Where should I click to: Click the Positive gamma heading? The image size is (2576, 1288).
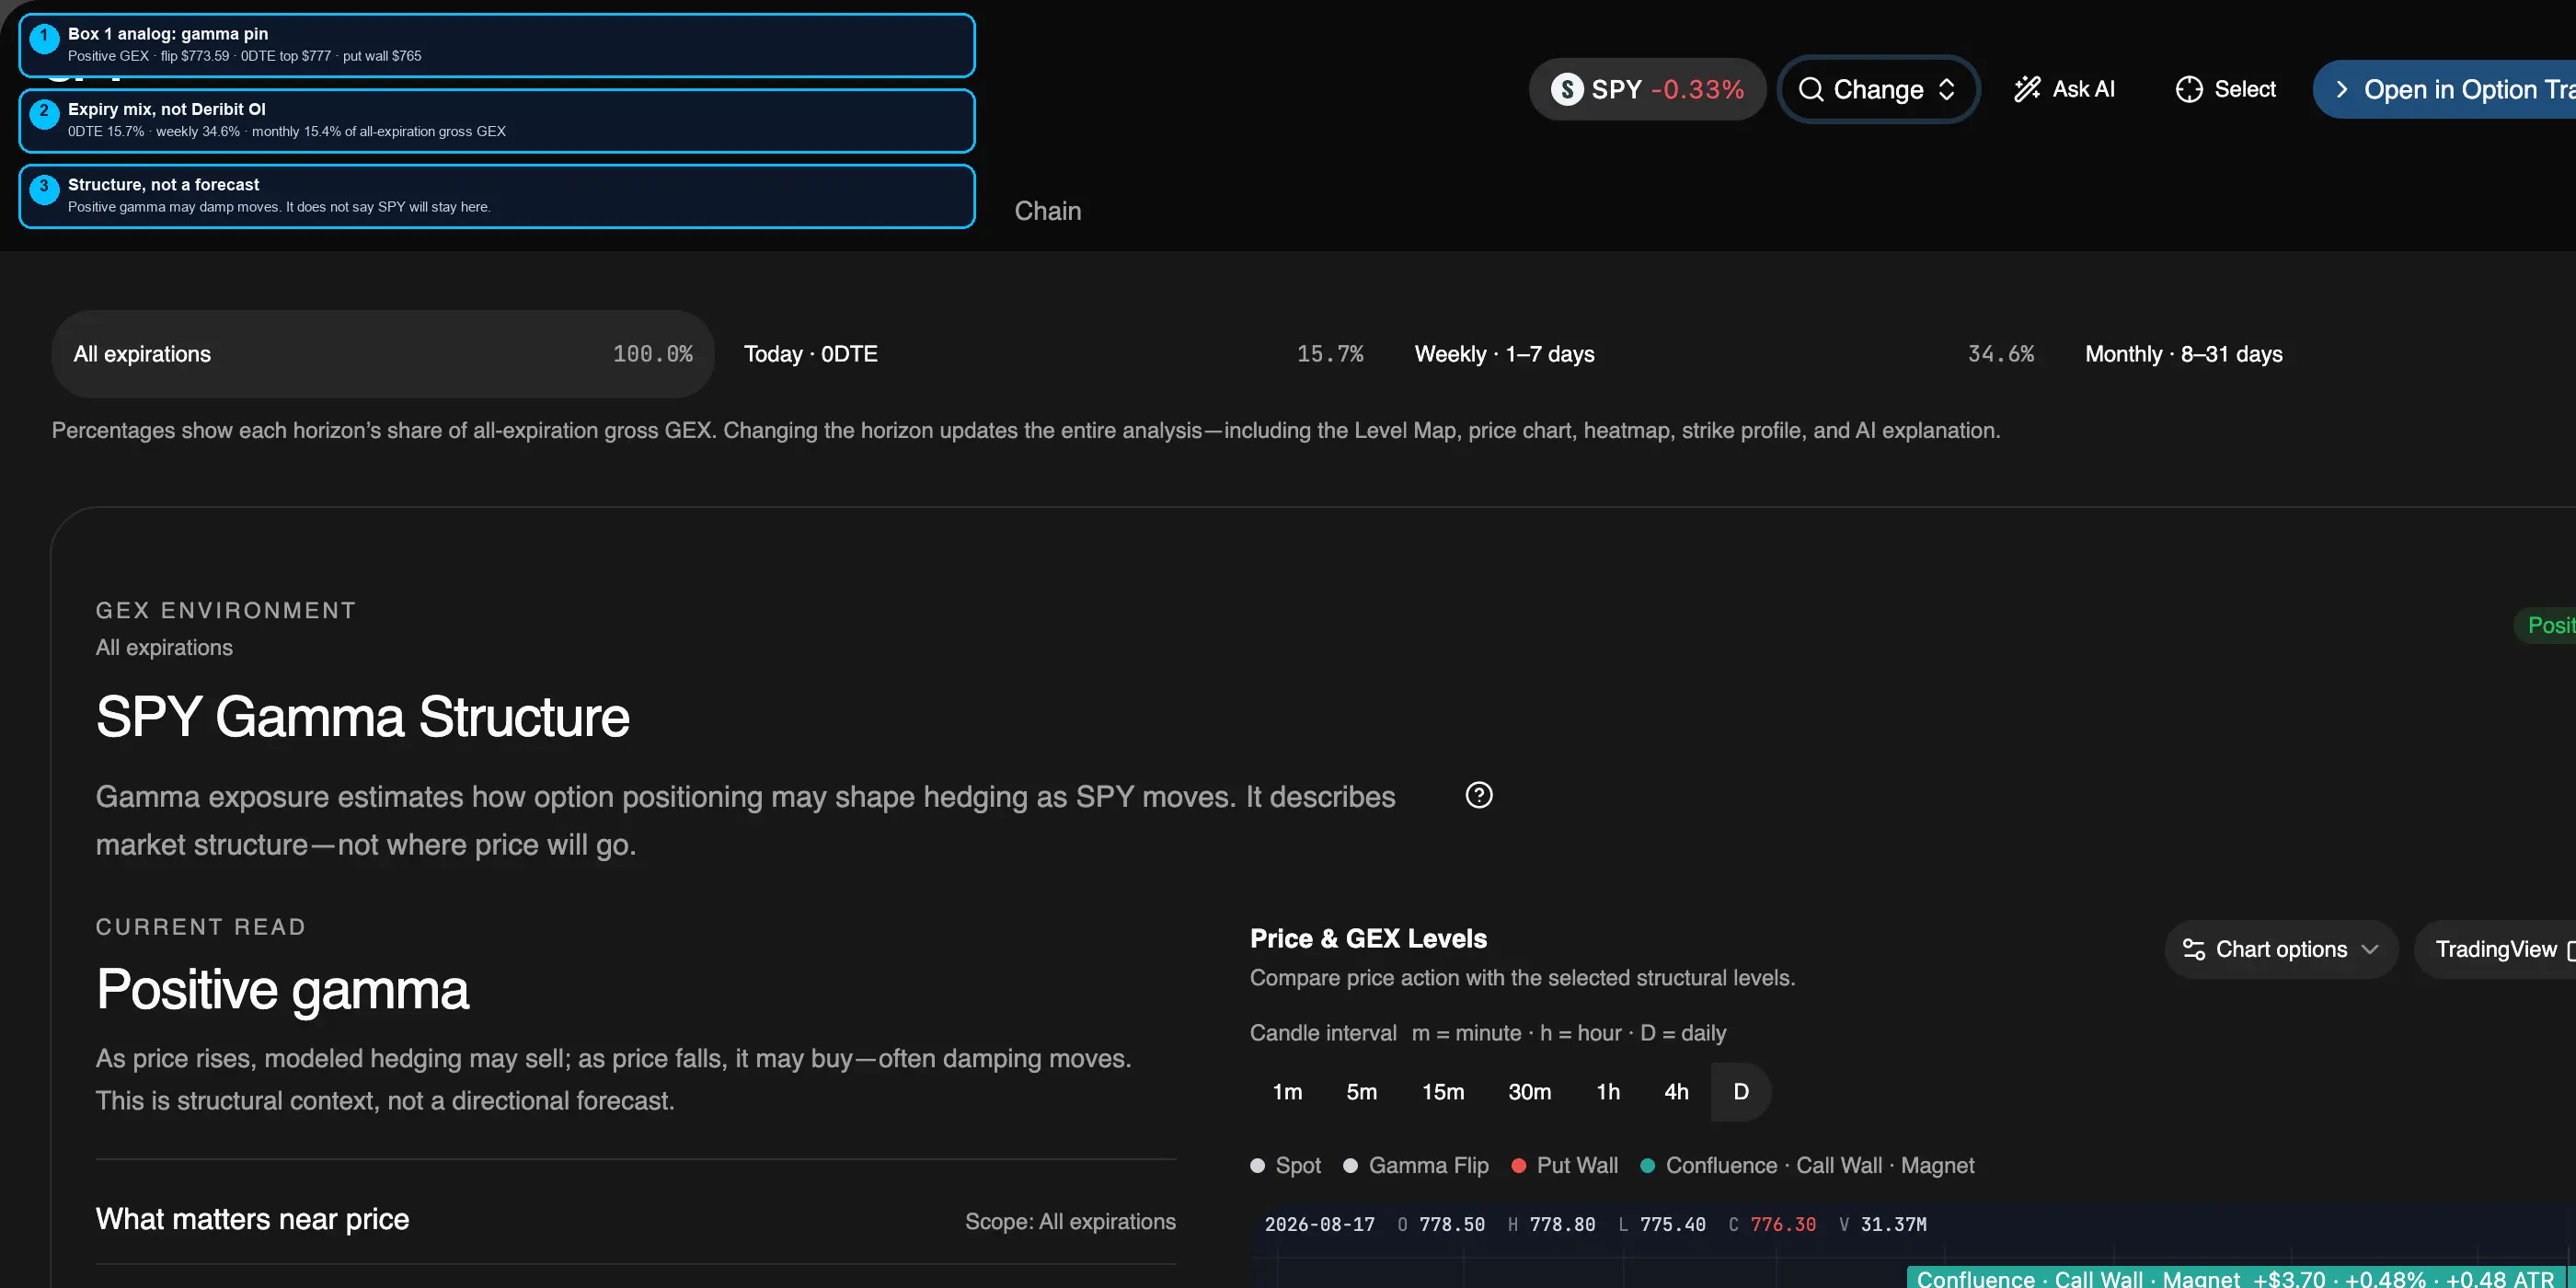282,989
